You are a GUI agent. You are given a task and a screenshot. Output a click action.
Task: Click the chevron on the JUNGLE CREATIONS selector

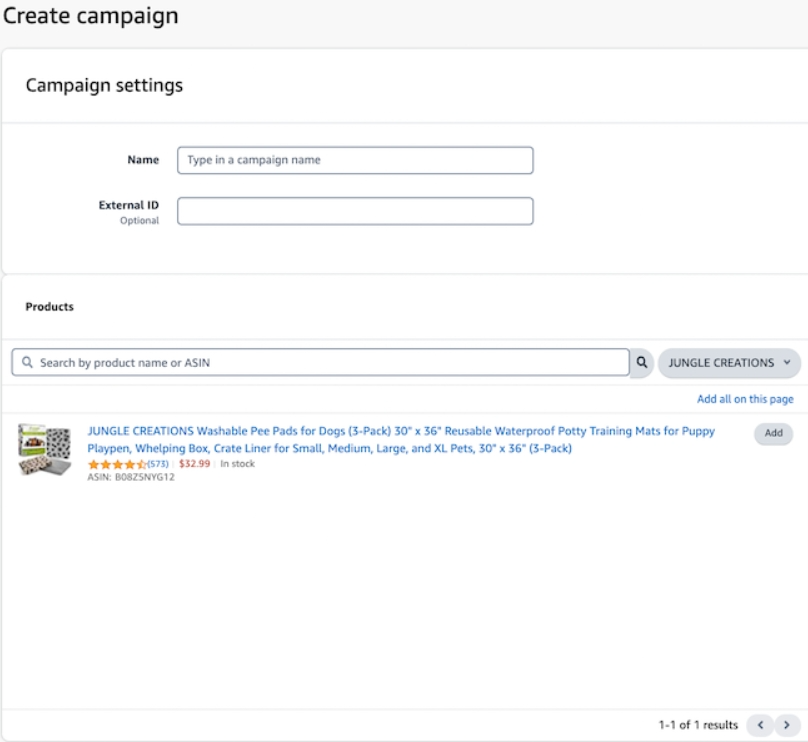pos(788,362)
